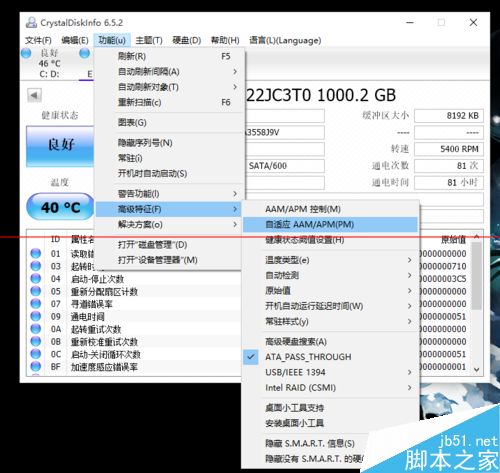Screen dimensions: 500x473
Task: Click the blue status orb for attribute BF
Action: click(36, 366)
